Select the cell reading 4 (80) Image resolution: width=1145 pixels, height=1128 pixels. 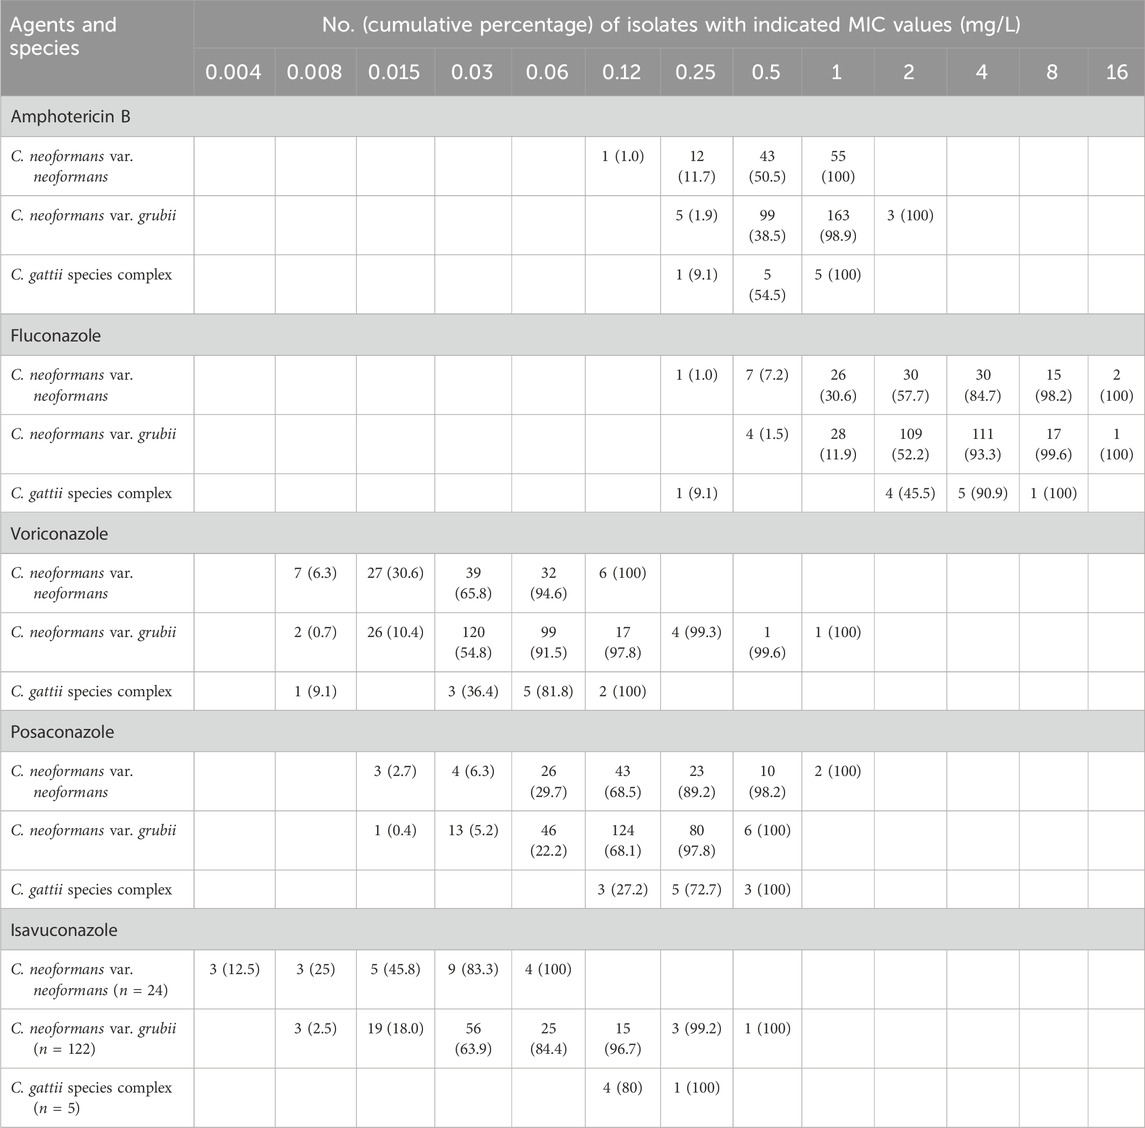[622, 1088]
